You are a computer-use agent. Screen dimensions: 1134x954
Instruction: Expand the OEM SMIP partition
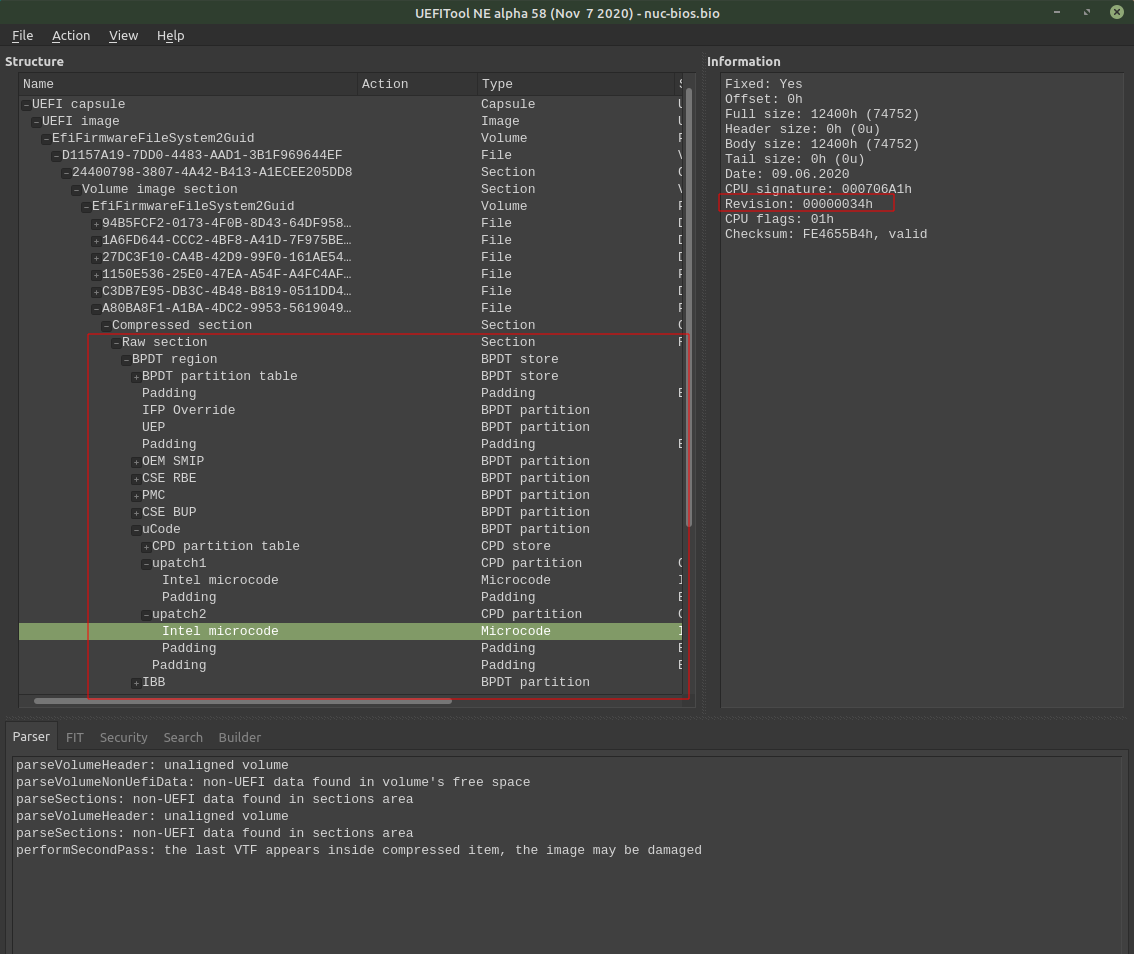[136, 462]
